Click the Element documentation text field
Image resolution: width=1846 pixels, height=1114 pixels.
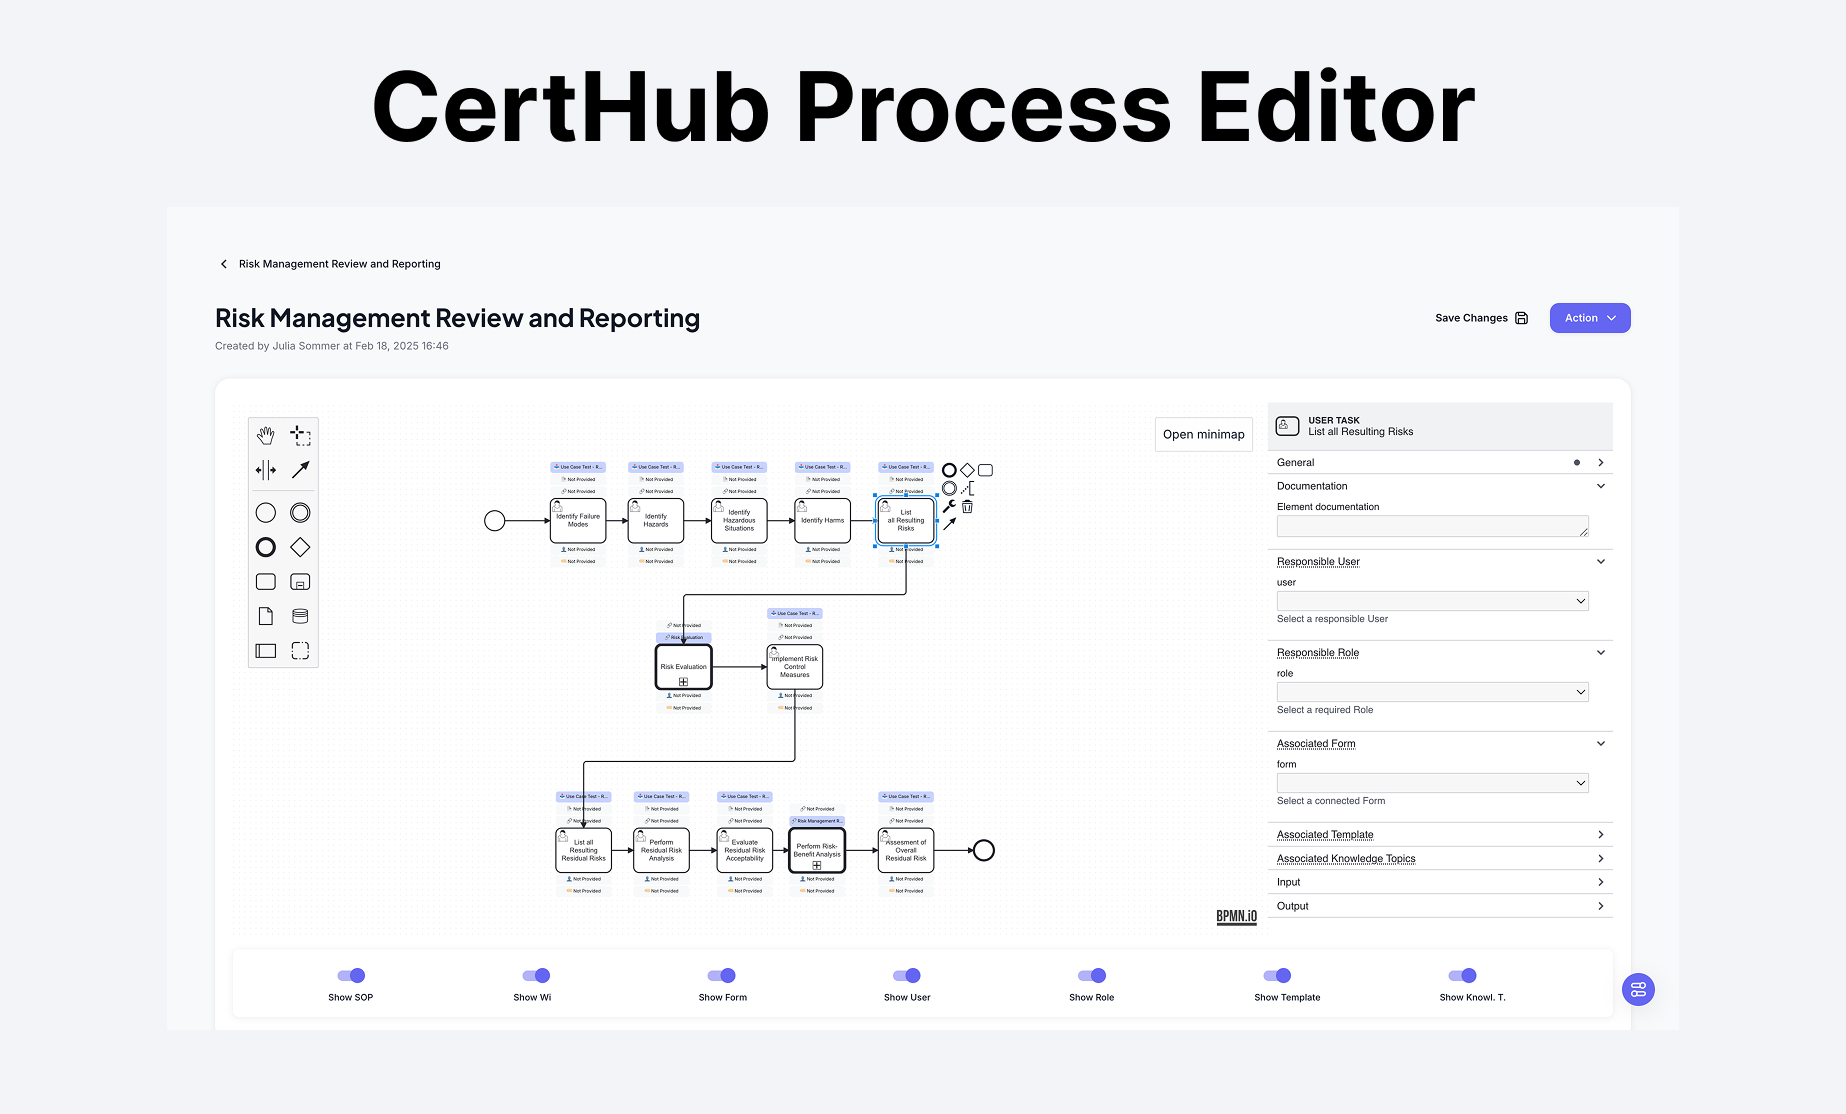[x=1432, y=526]
